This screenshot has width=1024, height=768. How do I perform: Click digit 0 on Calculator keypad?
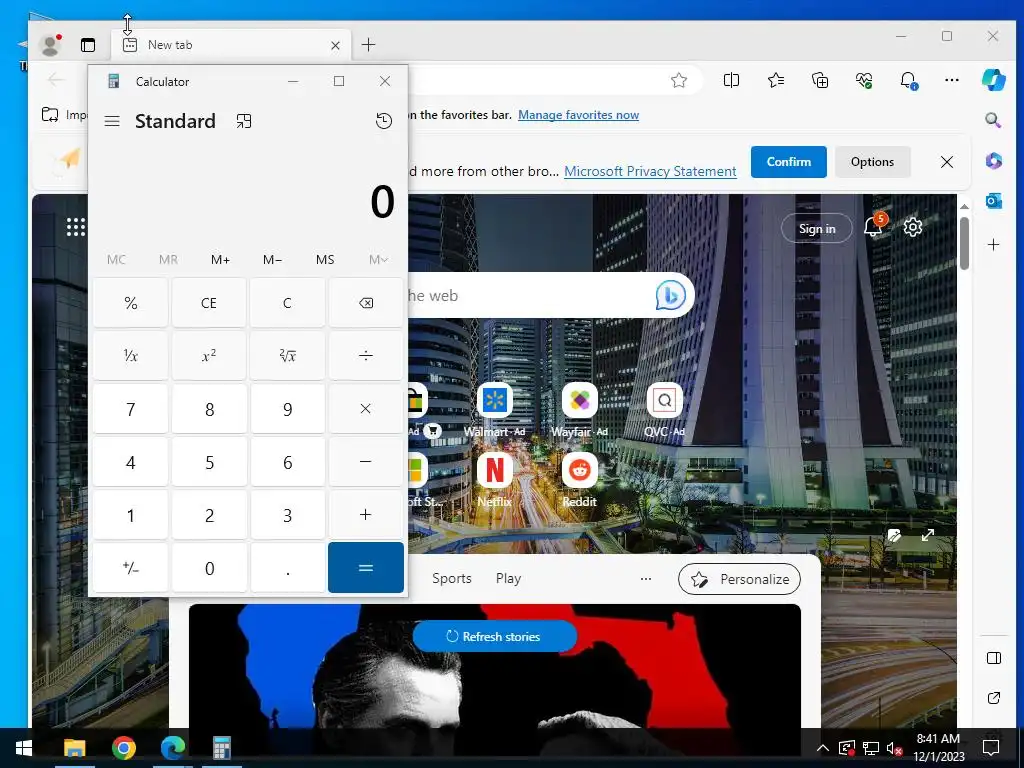[x=209, y=568]
